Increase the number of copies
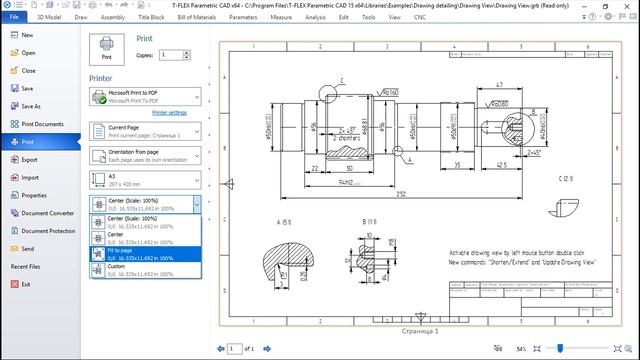This screenshot has height=360, width=640. click(x=187, y=53)
